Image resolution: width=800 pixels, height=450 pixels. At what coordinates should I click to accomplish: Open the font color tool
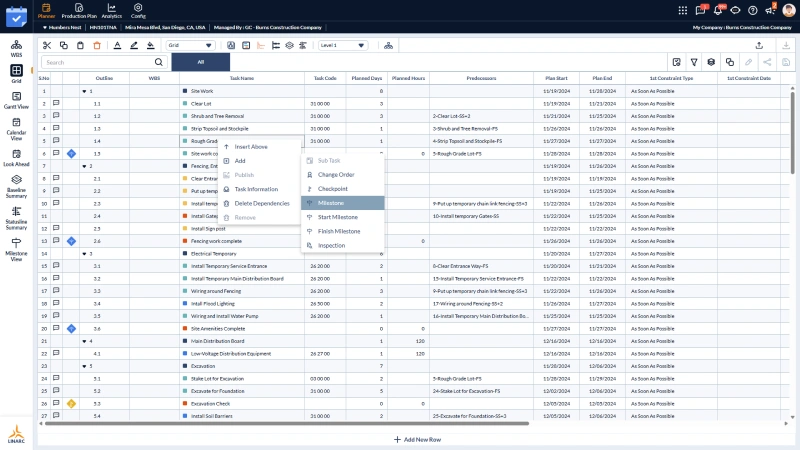tap(117, 45)
